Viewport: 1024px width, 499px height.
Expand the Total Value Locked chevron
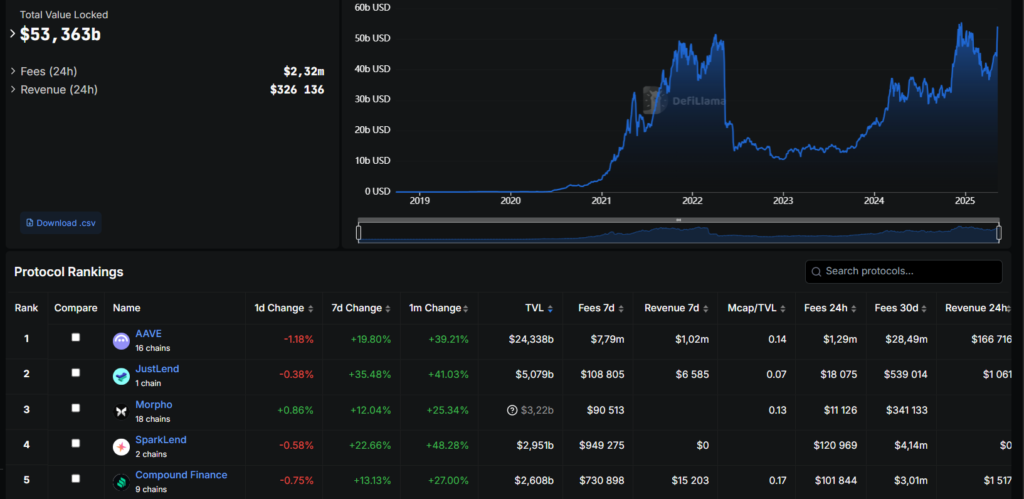point(13,34)
